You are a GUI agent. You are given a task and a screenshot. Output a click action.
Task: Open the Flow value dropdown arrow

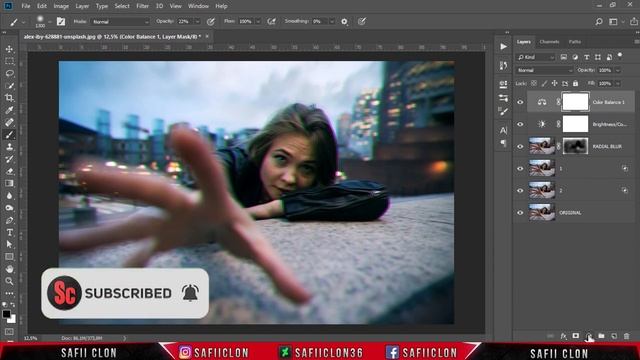pos(258,22)
